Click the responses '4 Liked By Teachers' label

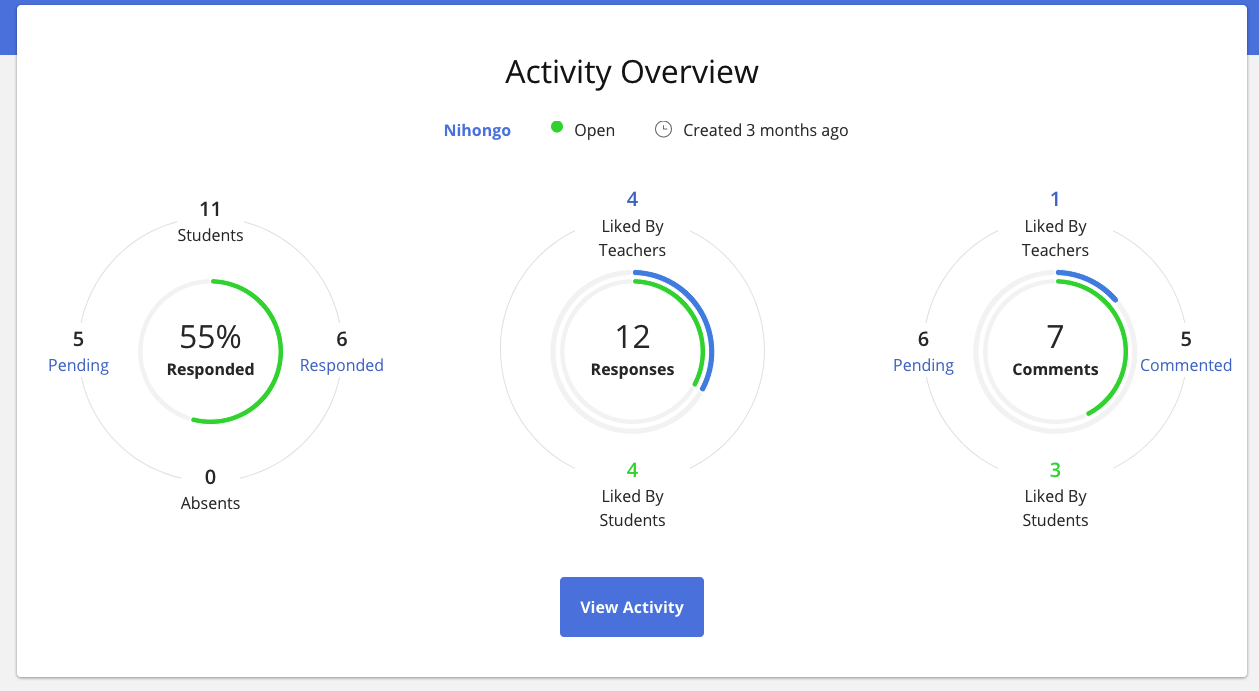point(632,224)
